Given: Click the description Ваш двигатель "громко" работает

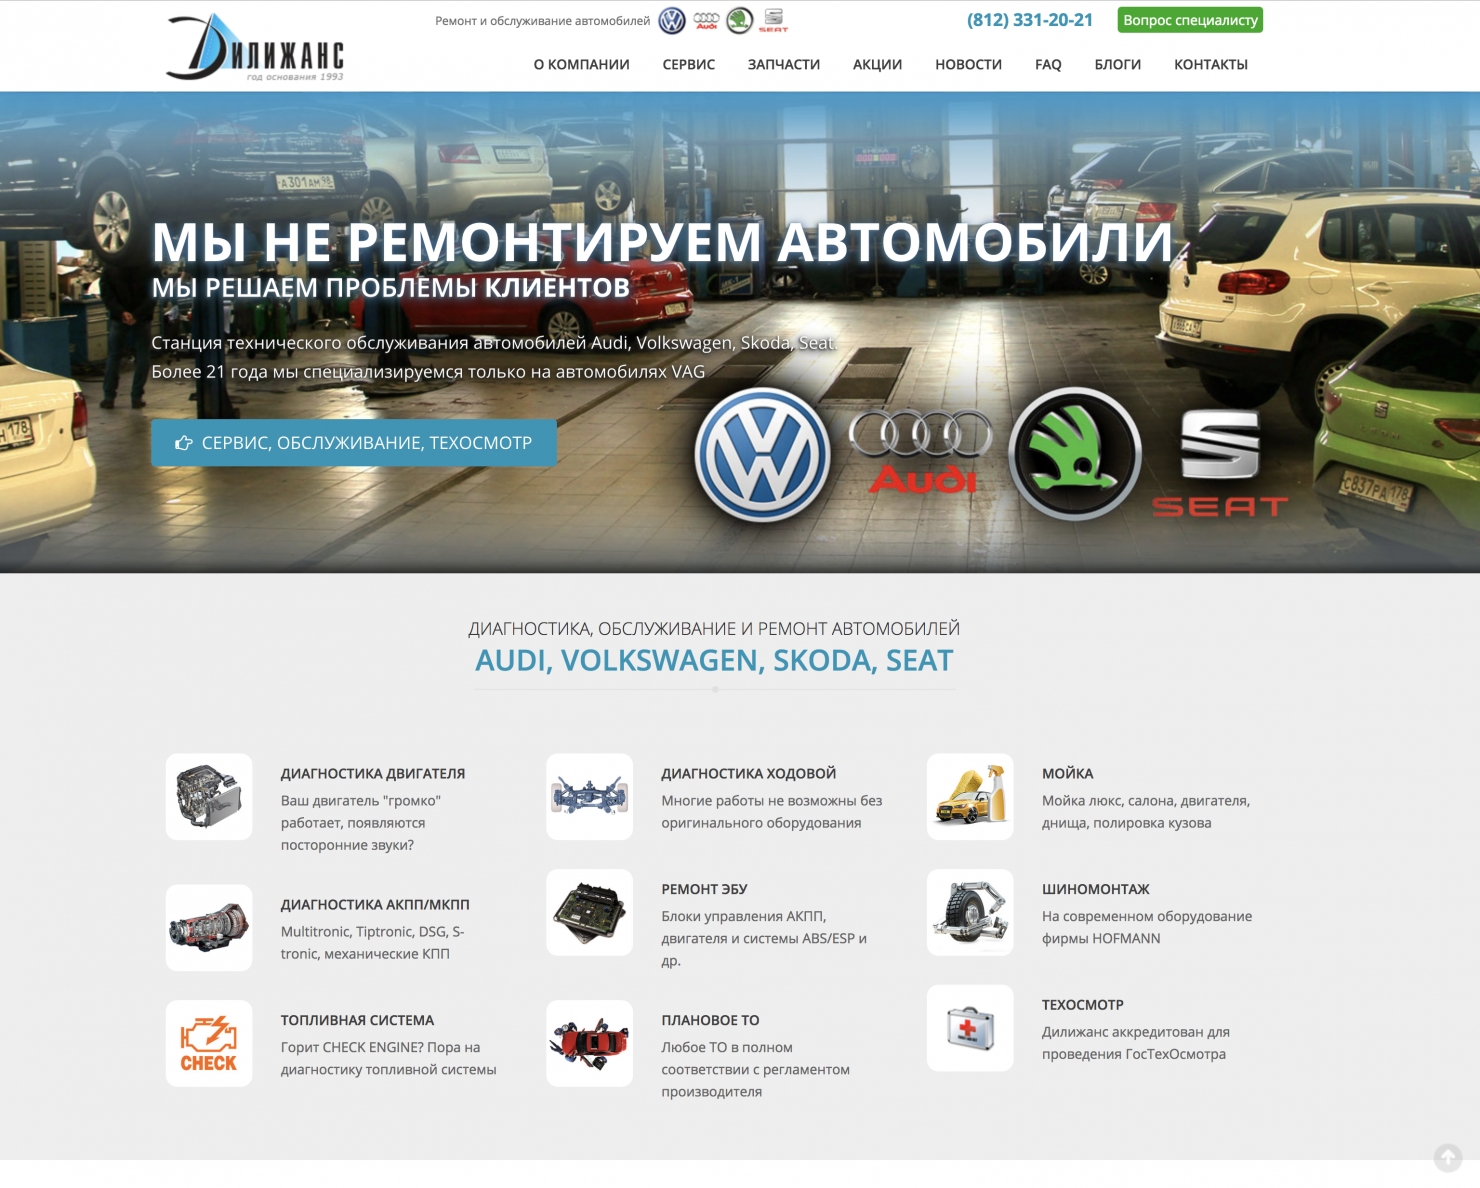Looking at the screenshot, I should 361,822.
